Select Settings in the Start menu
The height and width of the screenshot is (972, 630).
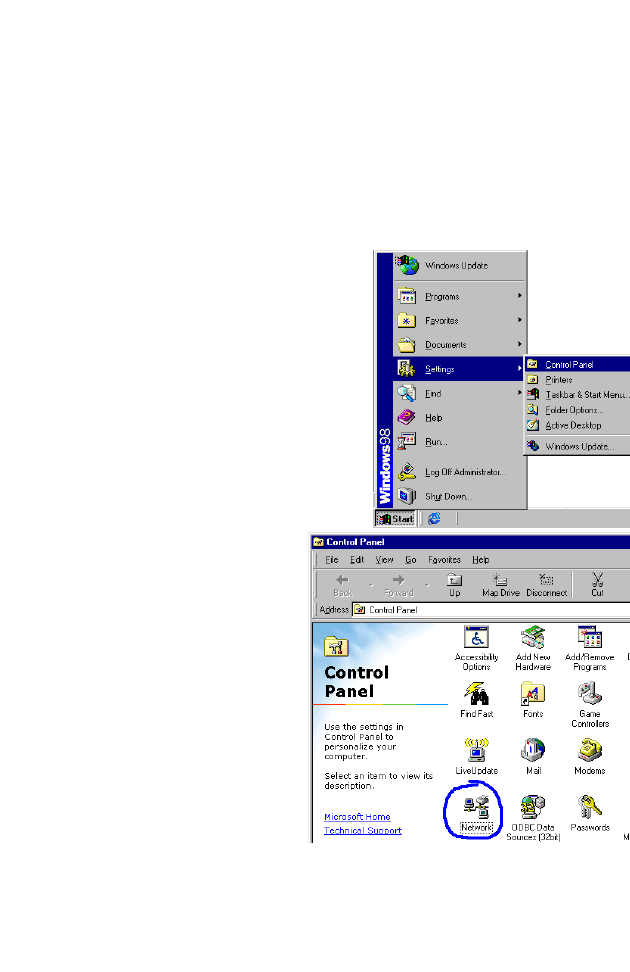[459, 369]
